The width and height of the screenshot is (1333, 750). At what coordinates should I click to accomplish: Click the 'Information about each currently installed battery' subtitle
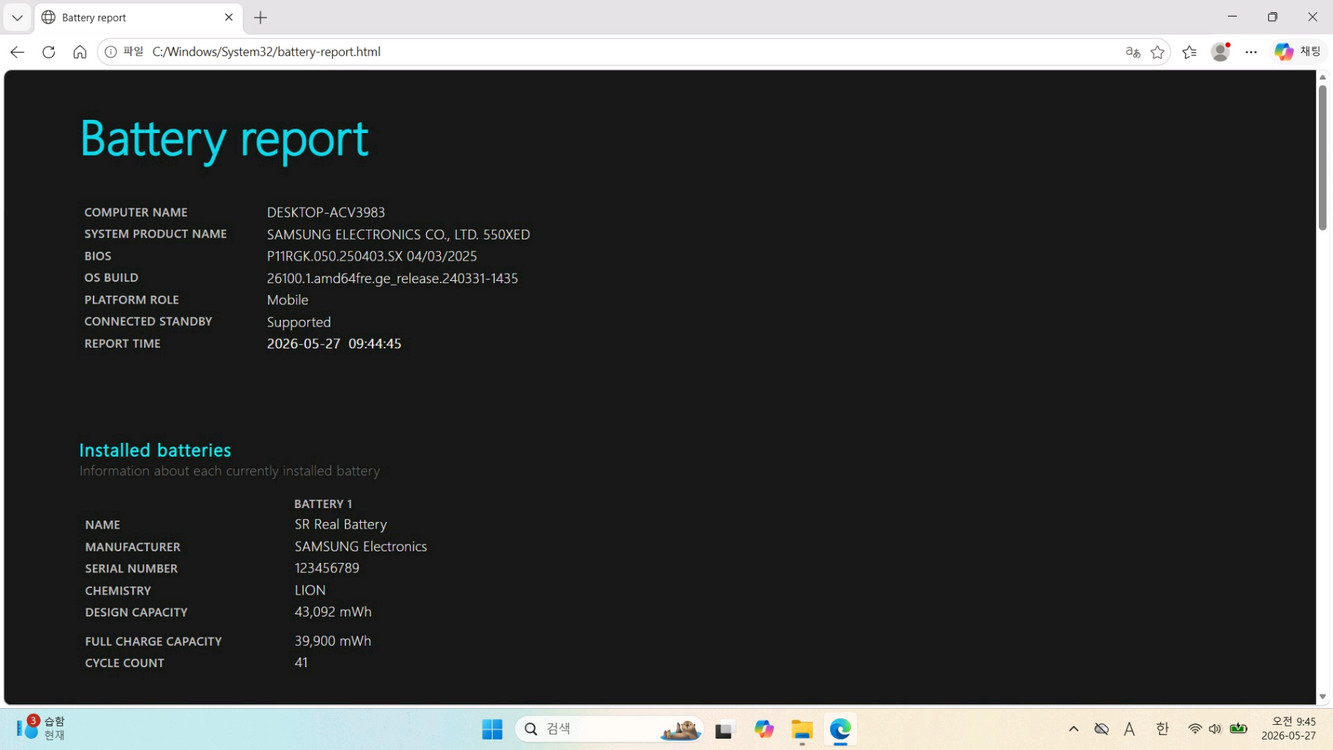[x=230, y=471]
